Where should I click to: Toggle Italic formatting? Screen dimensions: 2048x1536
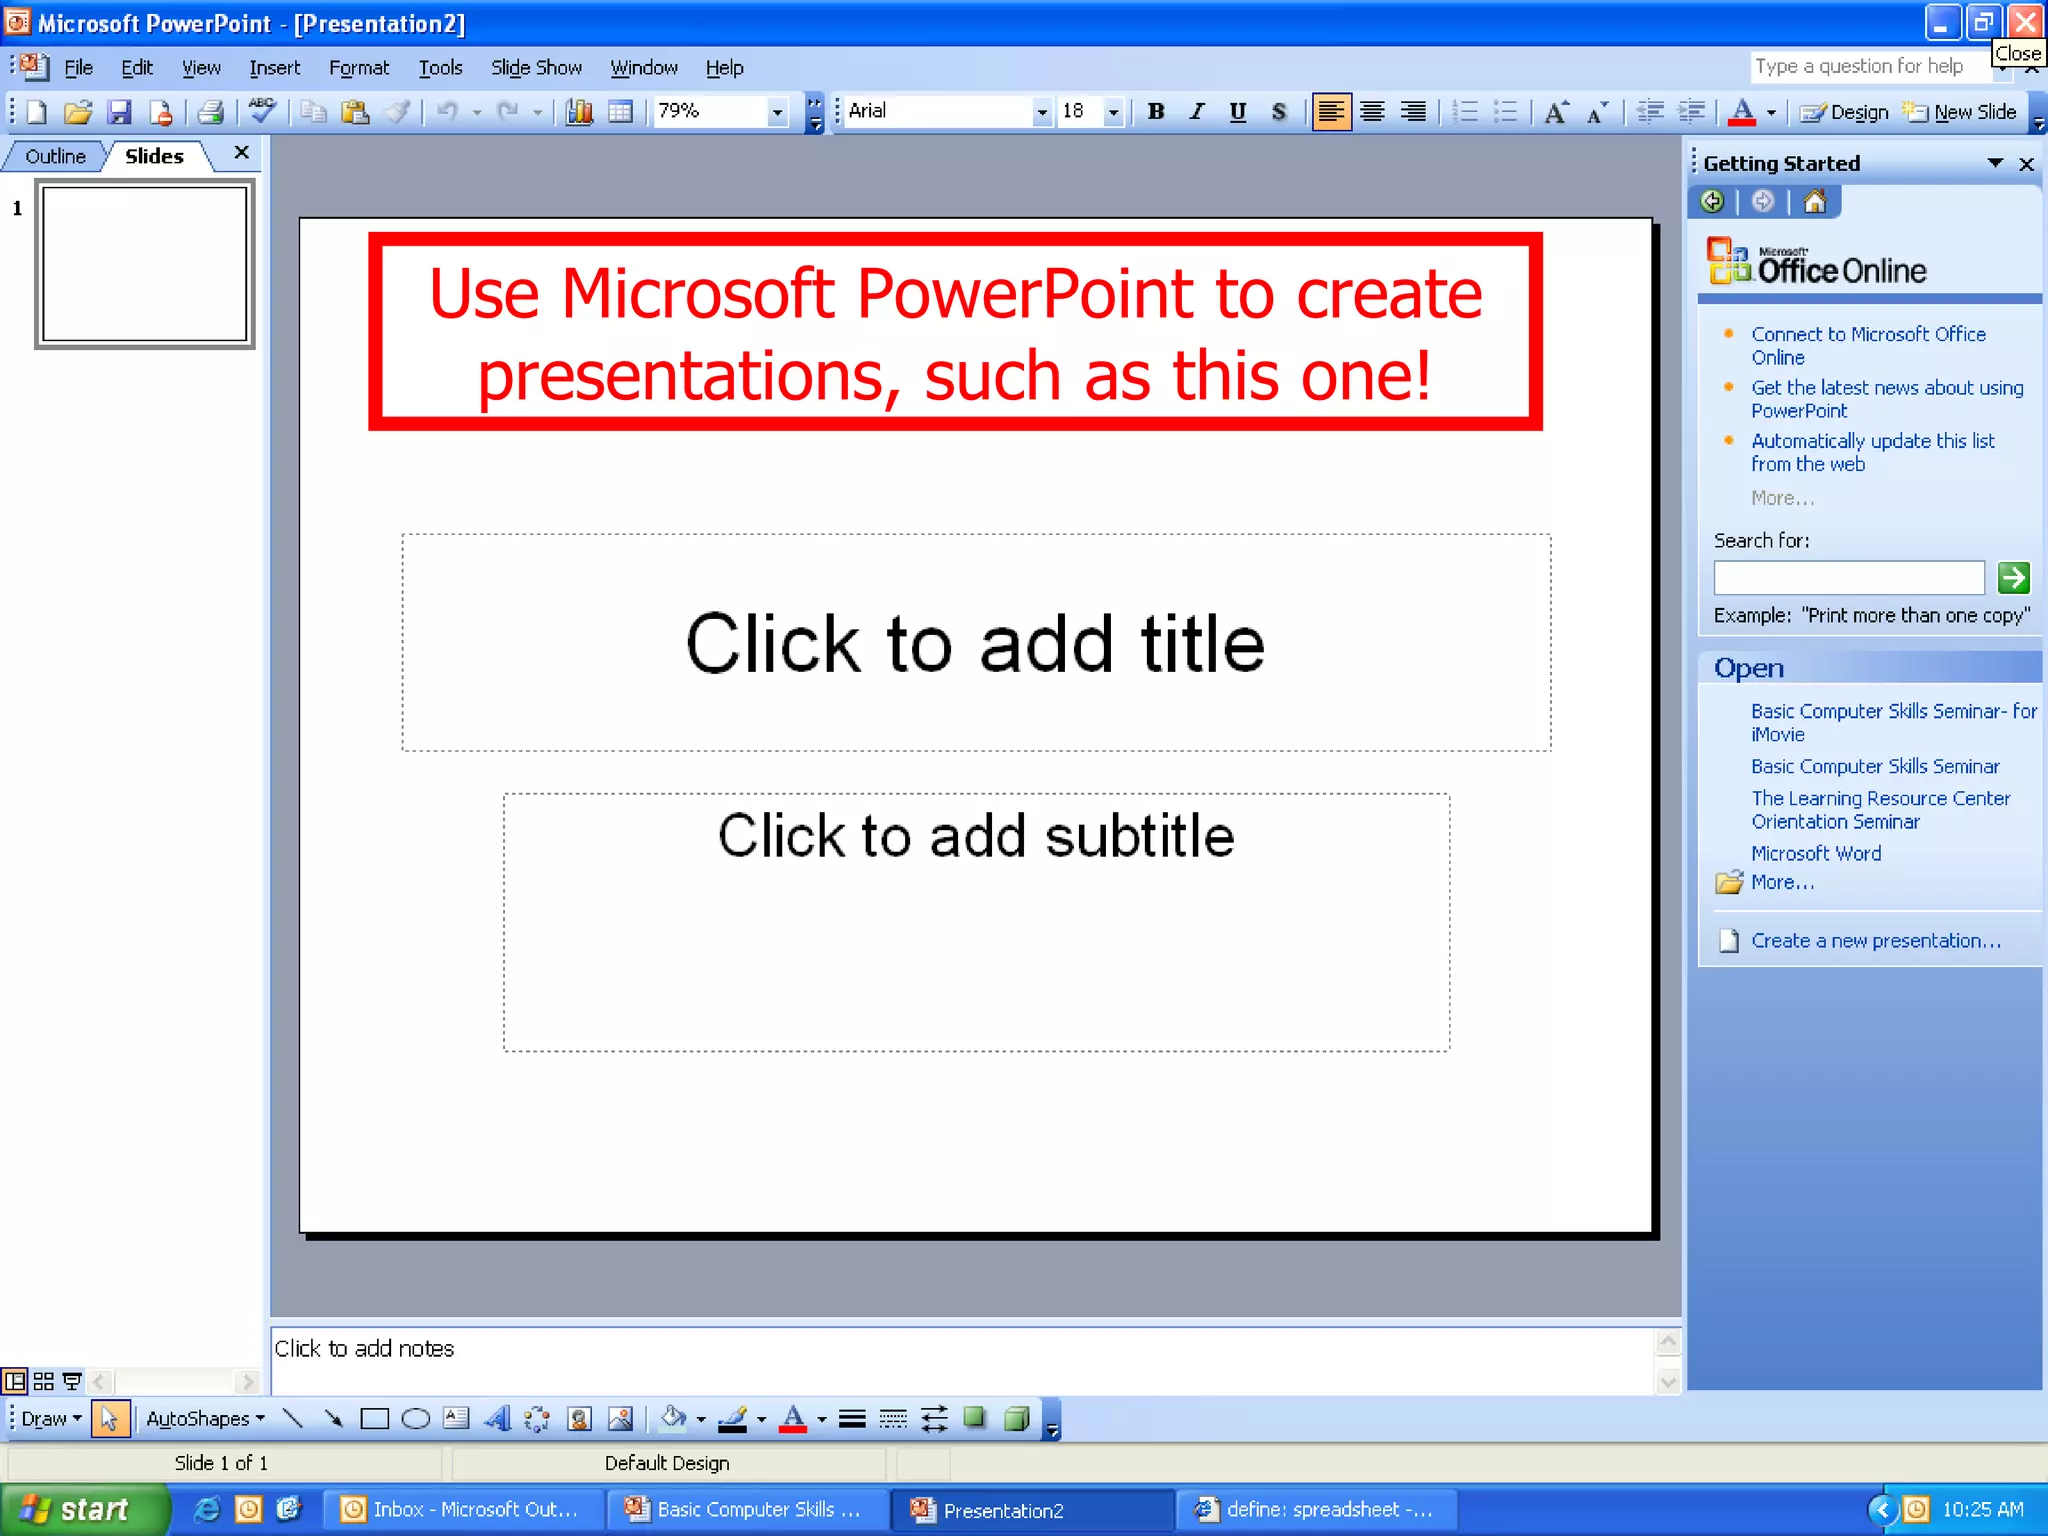[x=1197, y=112]
